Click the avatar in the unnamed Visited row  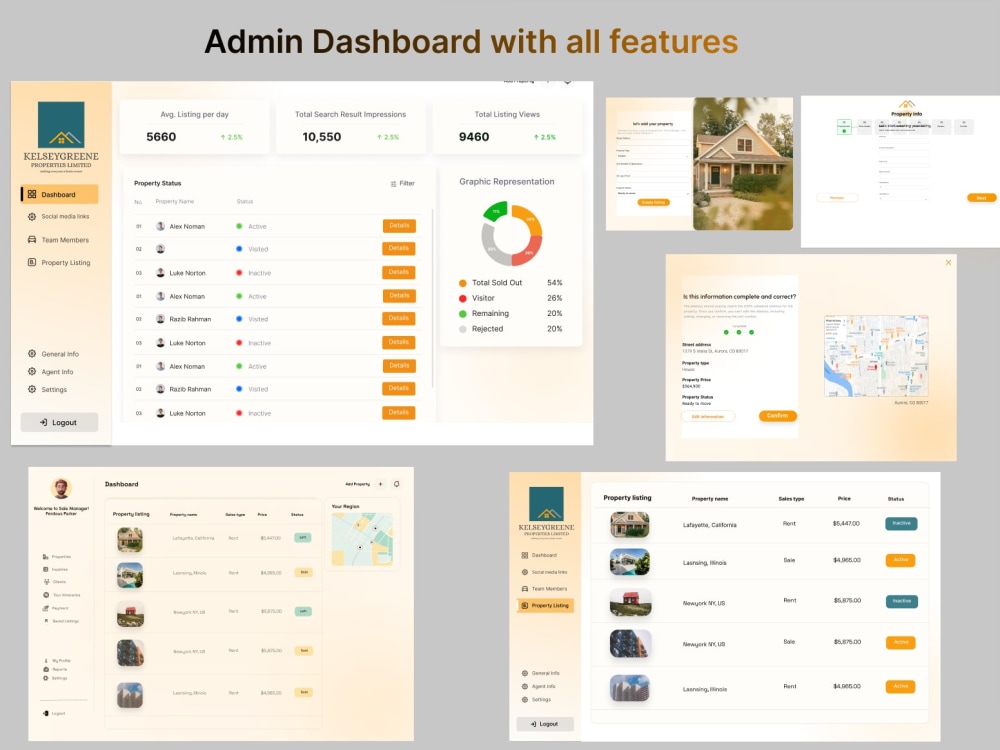(x=161, y=249)
